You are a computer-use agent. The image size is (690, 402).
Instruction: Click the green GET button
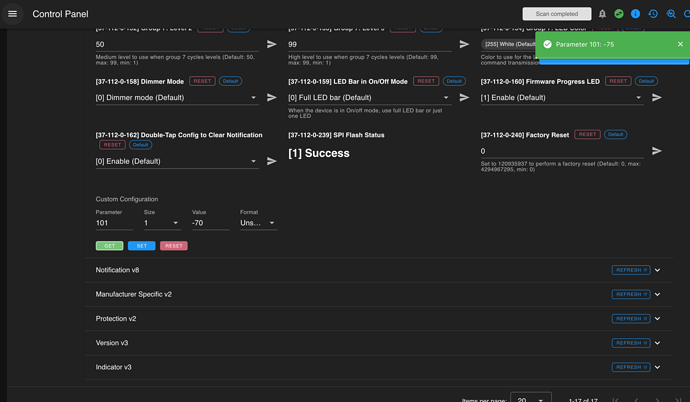click(109, 245)
